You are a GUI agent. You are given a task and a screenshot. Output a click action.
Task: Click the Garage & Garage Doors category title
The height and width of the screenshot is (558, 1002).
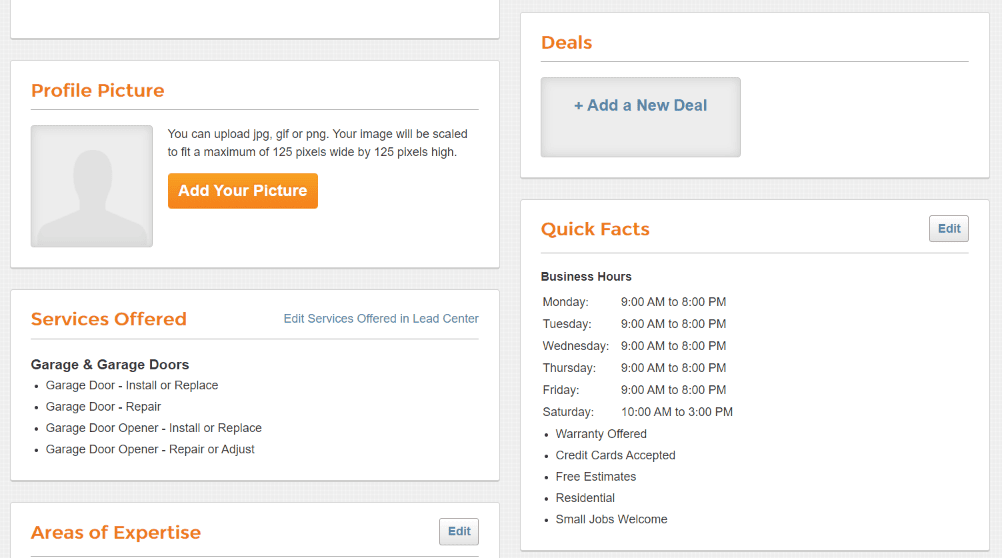110,364
